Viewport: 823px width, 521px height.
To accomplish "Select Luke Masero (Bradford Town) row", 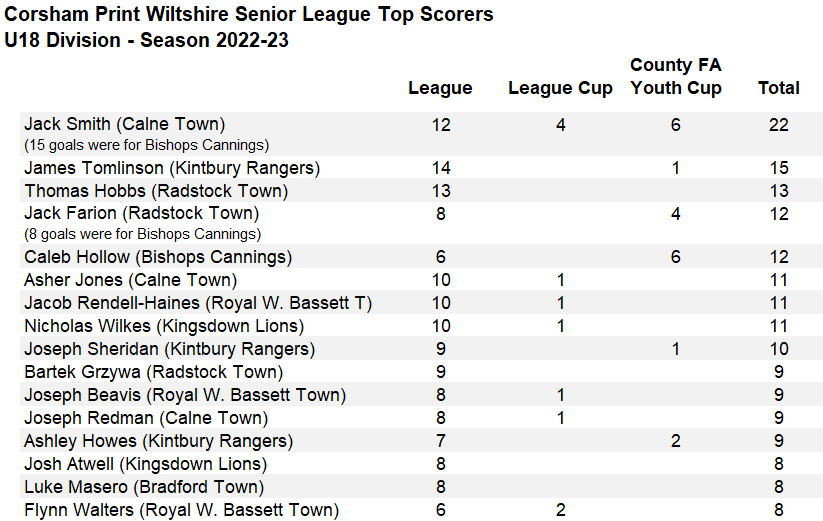I will [144, 487].
